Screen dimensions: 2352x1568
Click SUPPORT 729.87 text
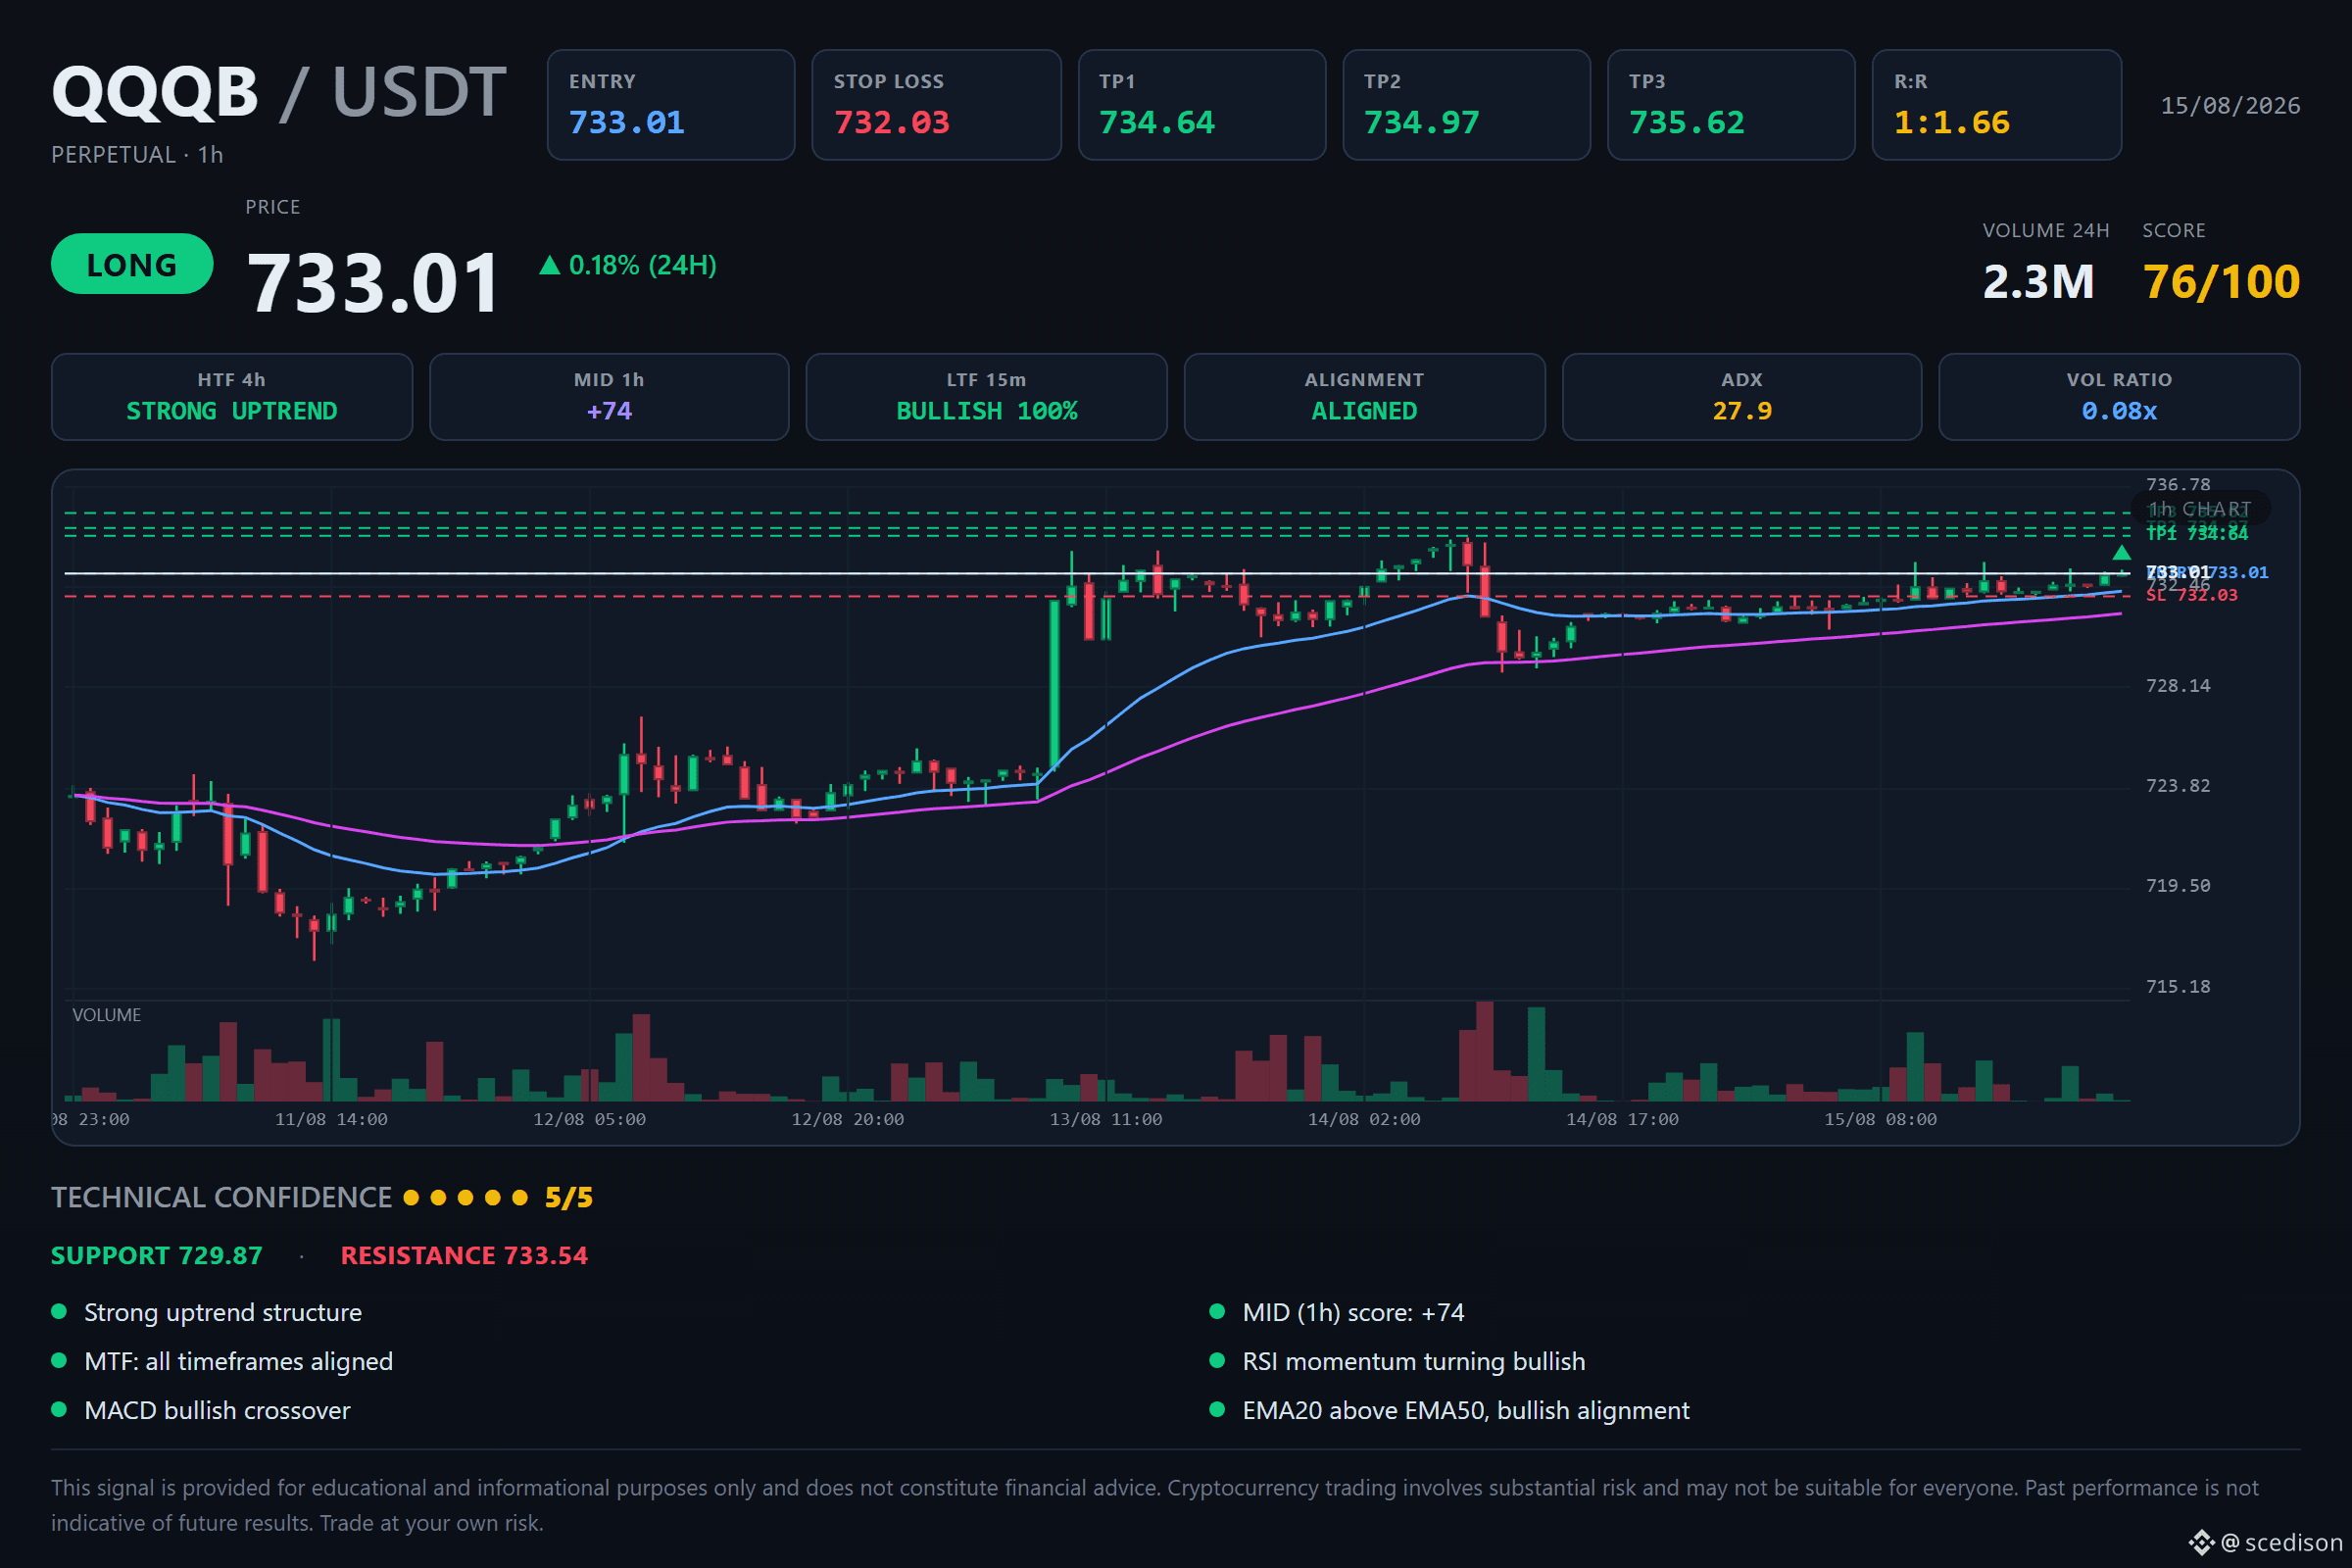[157, 1256]
